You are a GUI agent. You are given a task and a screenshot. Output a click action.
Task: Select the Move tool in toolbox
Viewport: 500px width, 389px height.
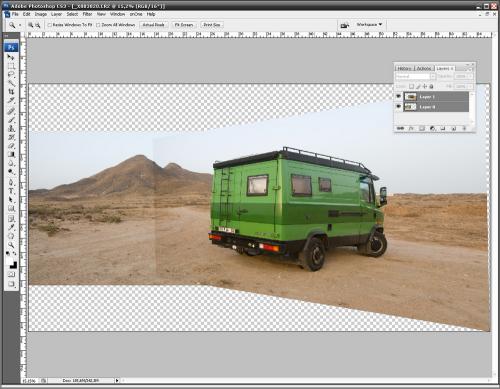click(x=11, y=57)
